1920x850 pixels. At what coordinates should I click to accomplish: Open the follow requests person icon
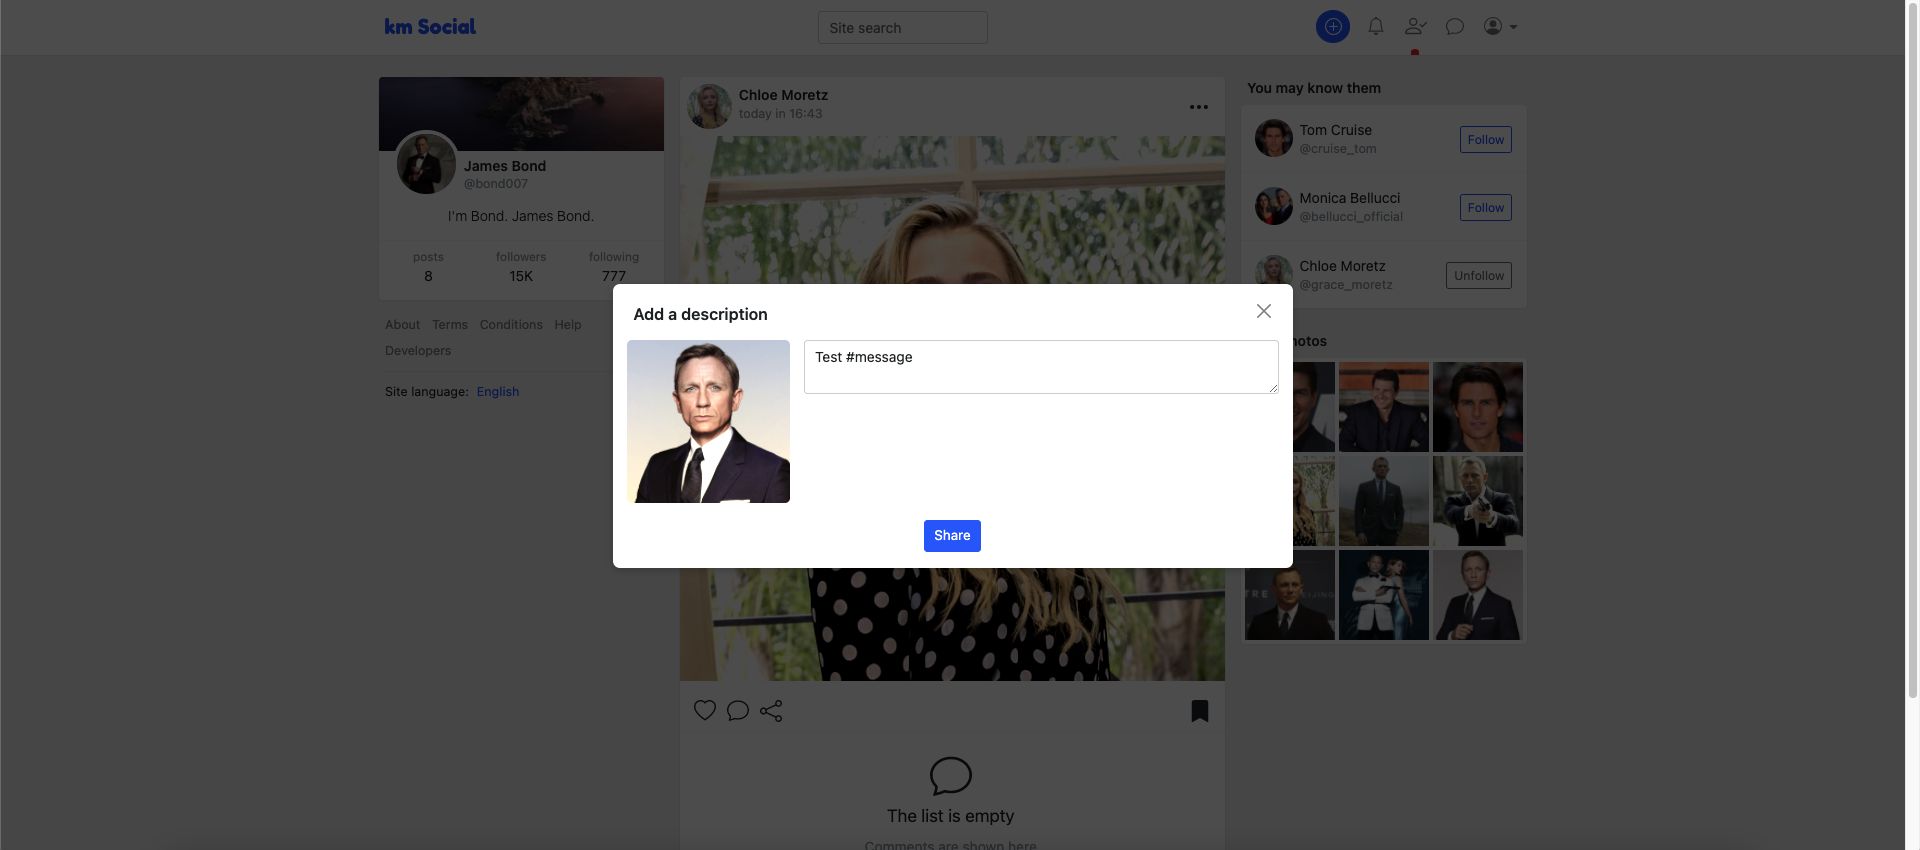[x=1415, y=27]
